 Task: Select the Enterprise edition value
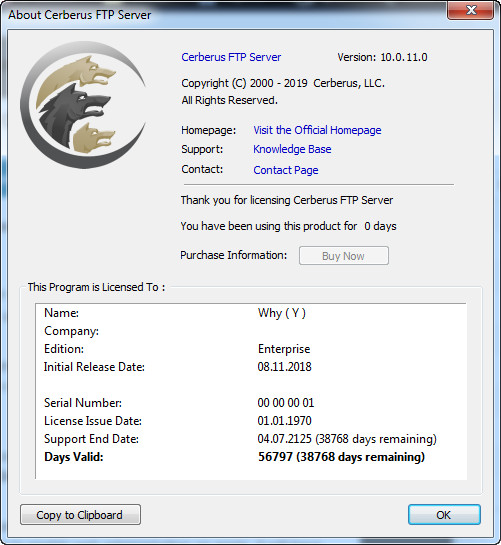point(284,349)
